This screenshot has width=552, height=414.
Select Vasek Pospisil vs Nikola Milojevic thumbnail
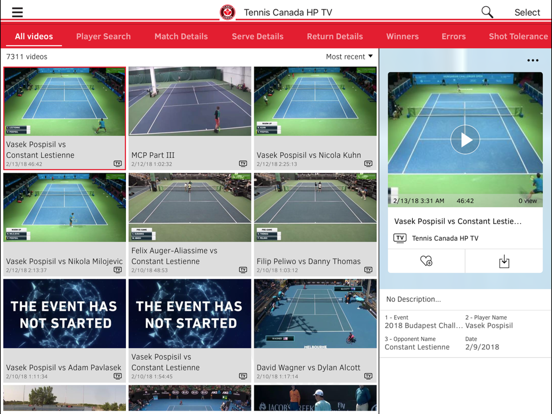[64, 207]
